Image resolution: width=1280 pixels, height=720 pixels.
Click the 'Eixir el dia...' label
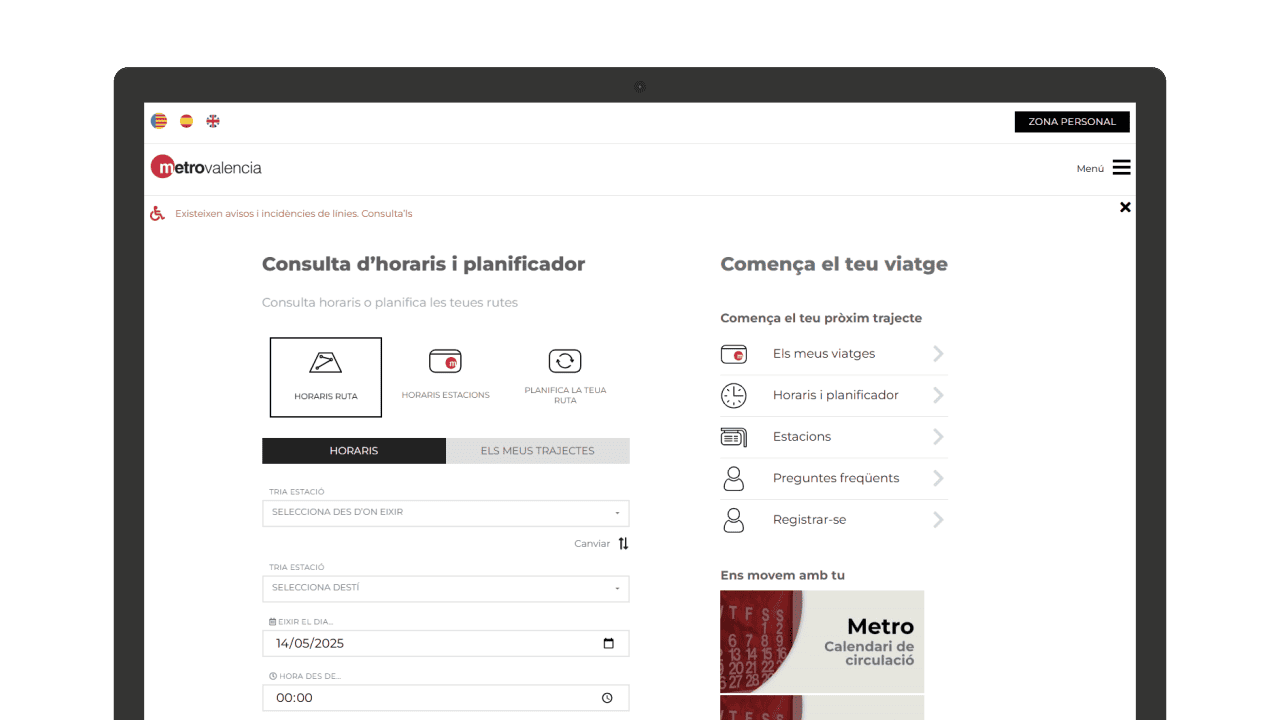307,622
